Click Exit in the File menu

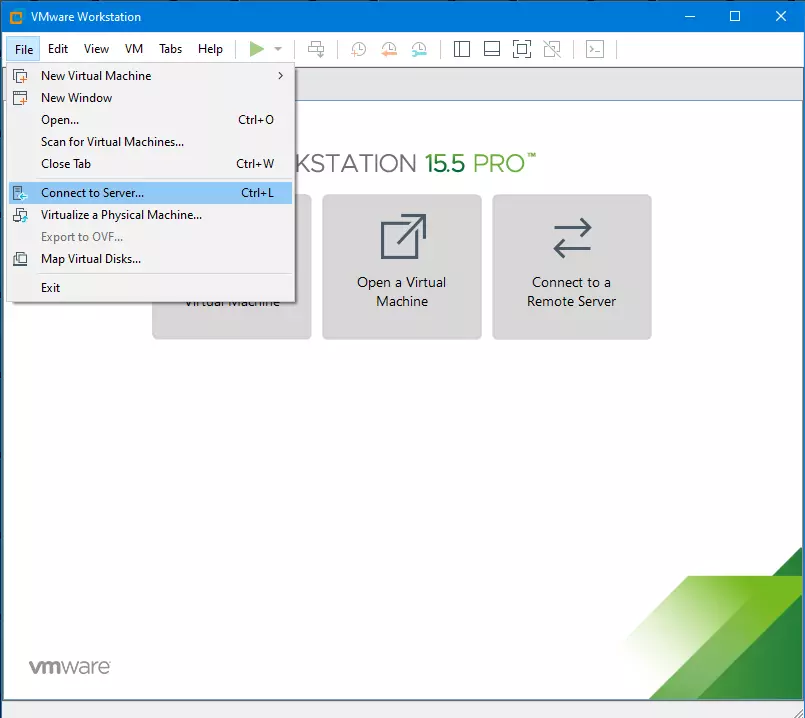(50, 288)
